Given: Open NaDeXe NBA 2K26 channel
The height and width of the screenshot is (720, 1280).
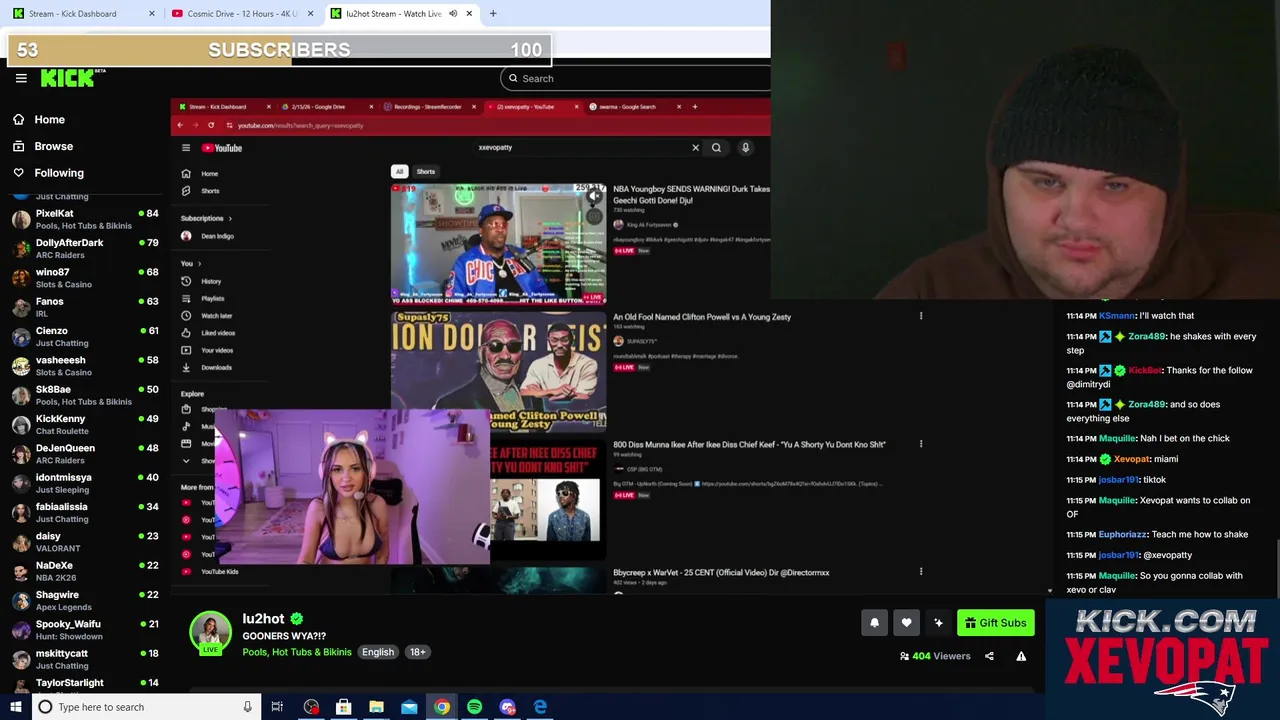Looking at the screenshot, I should click(x=85, y=571).
